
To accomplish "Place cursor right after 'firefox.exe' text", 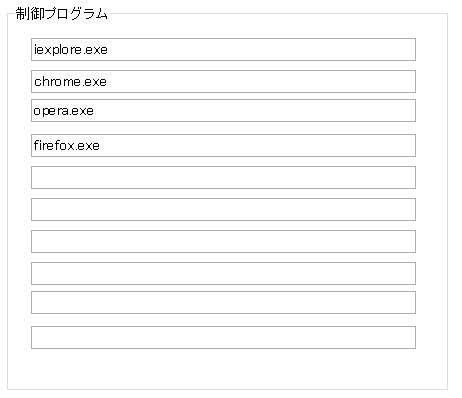I will pos(100,146).
